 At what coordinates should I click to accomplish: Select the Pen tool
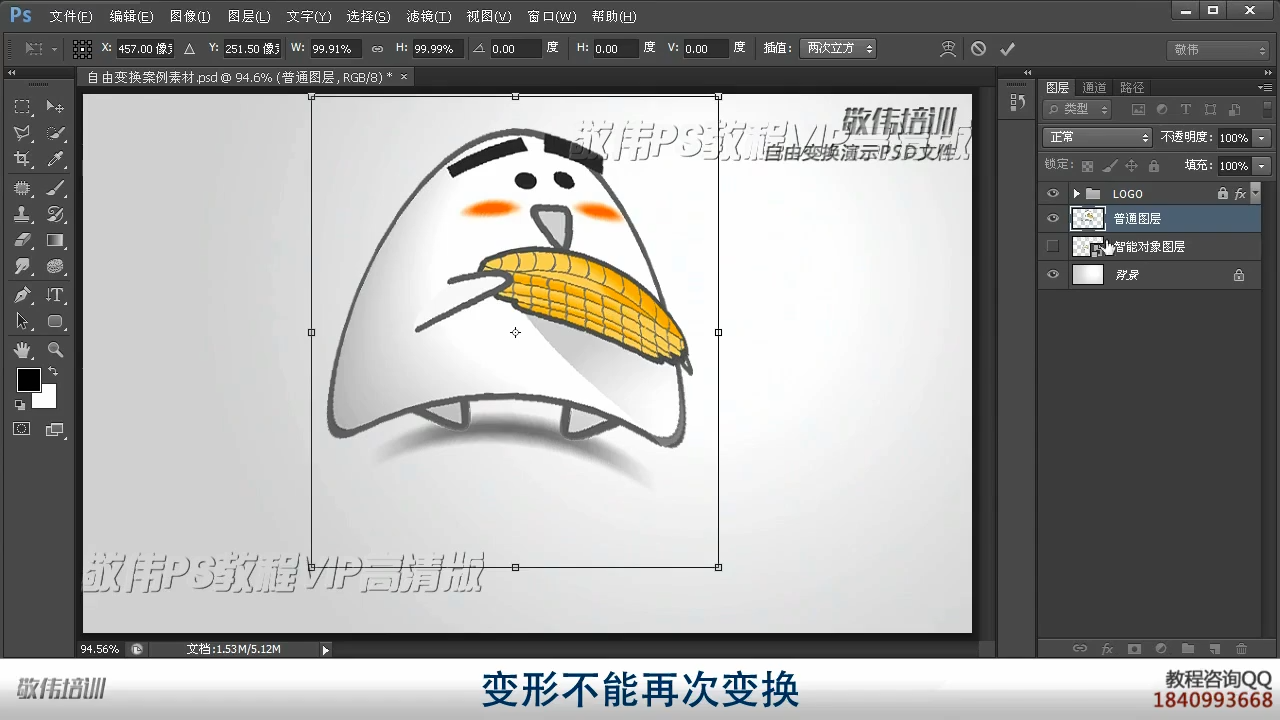(x=22, y=295)
